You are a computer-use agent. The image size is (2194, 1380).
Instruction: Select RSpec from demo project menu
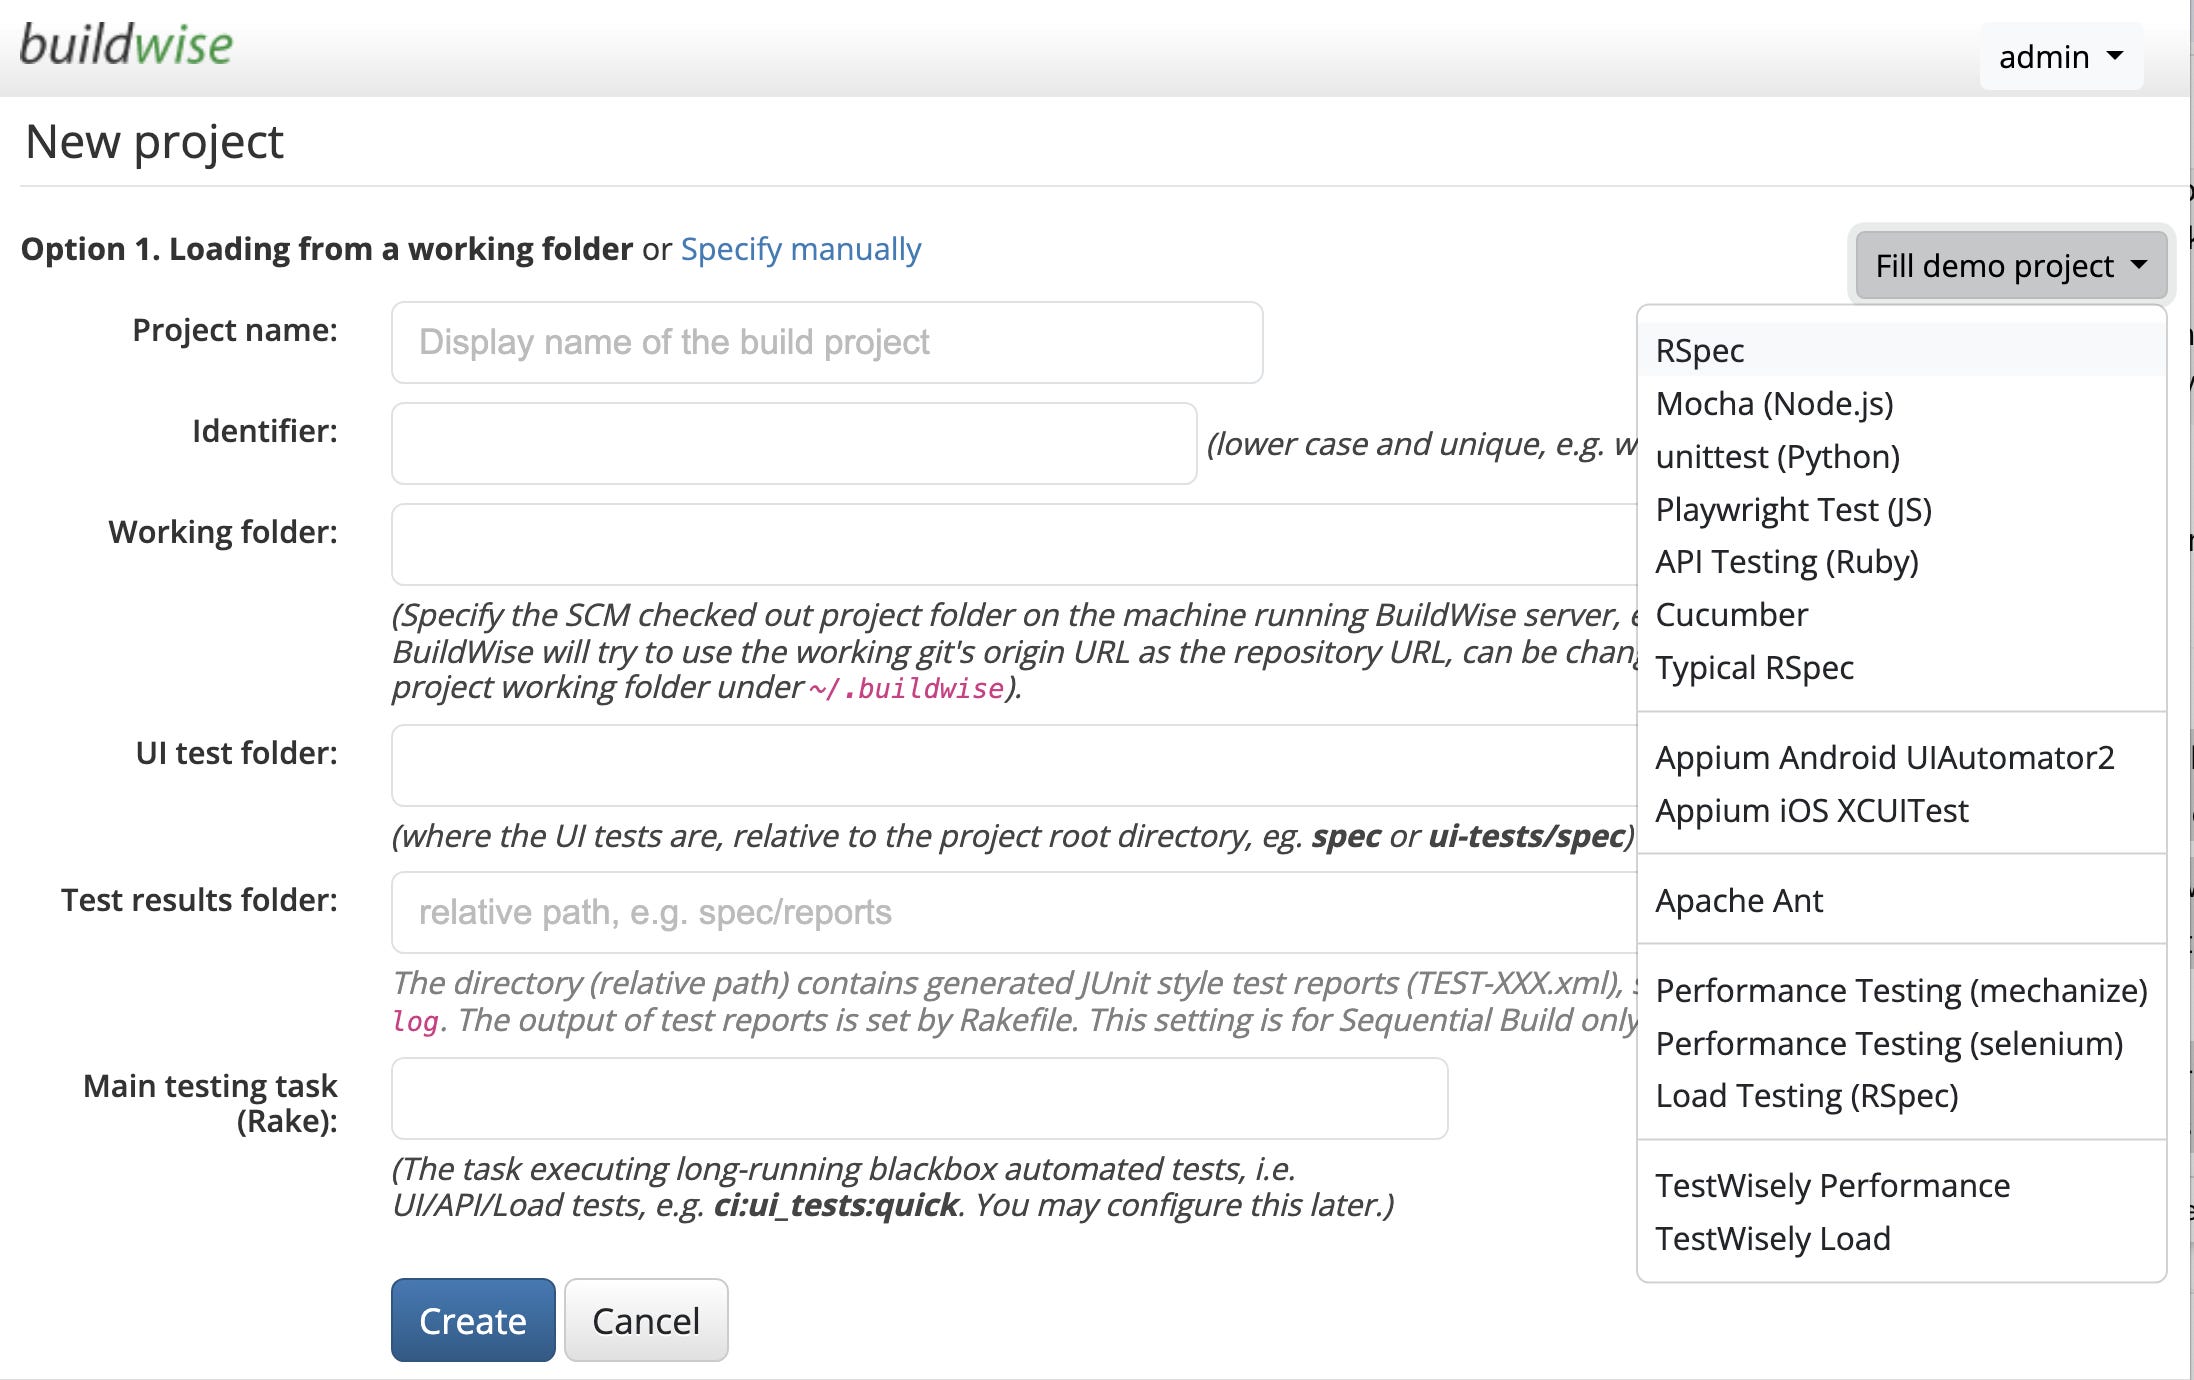[x=1700, y=351]
